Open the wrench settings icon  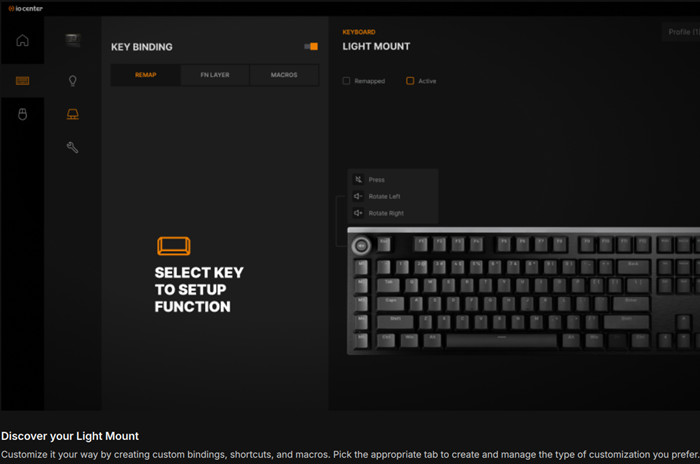pos(72,147)
